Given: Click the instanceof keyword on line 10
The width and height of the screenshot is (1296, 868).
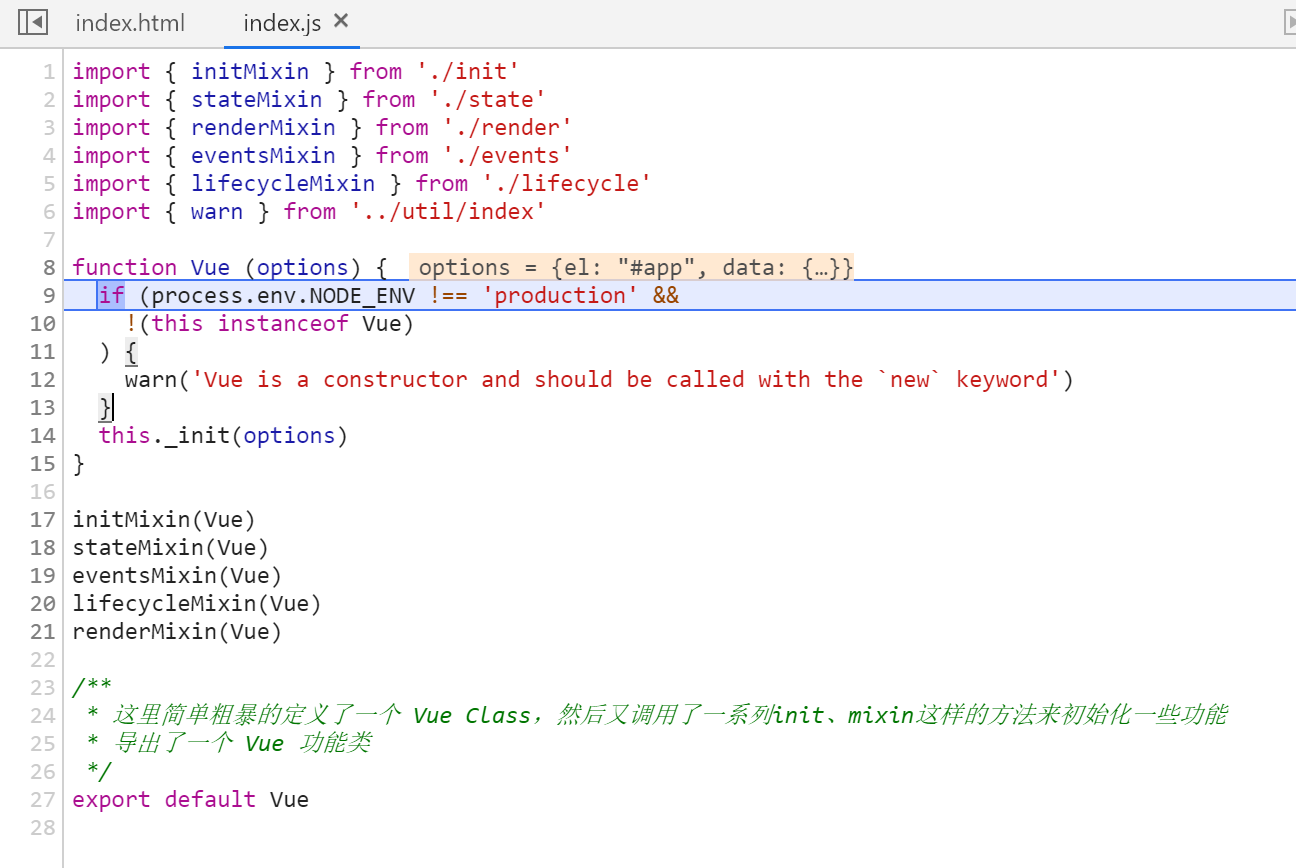Looking at the screenshot, I should point(283,324).
